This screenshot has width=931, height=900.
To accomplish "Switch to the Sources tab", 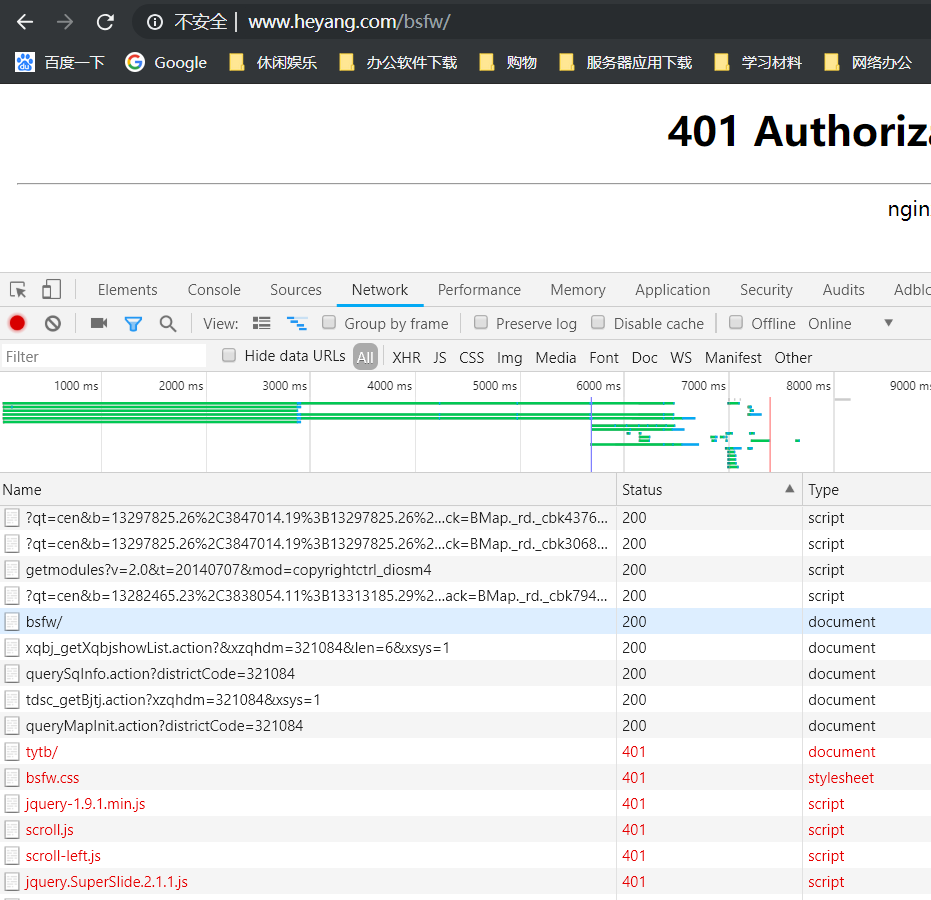I will click(296, 290).
